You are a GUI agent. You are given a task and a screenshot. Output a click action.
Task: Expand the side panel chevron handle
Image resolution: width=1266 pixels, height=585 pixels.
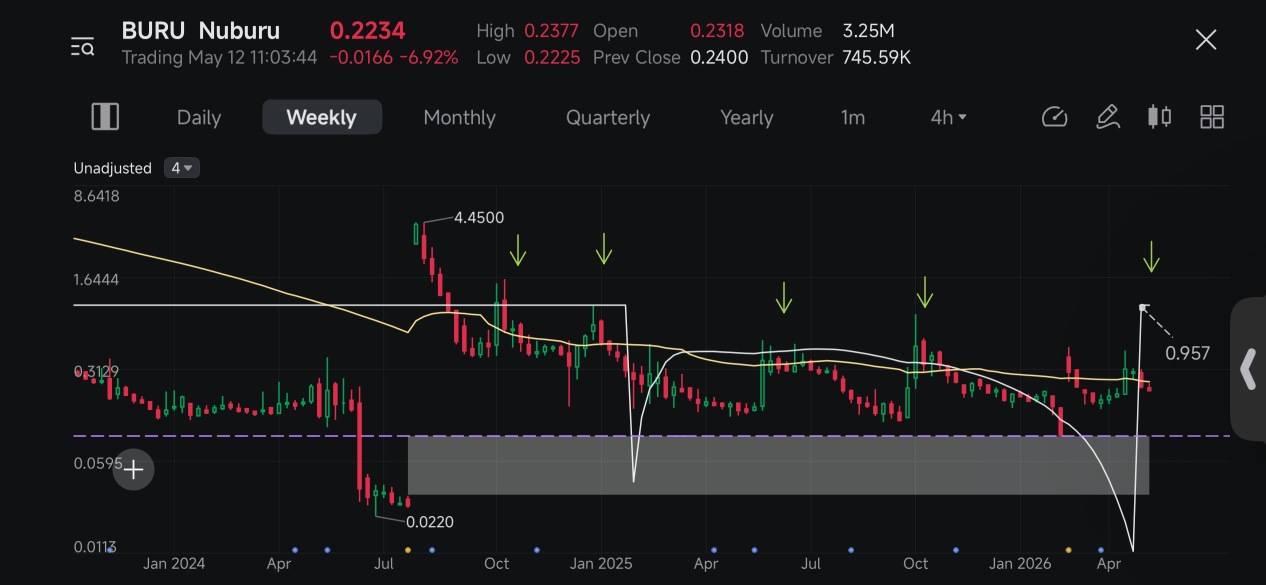tap(1247, 369)
